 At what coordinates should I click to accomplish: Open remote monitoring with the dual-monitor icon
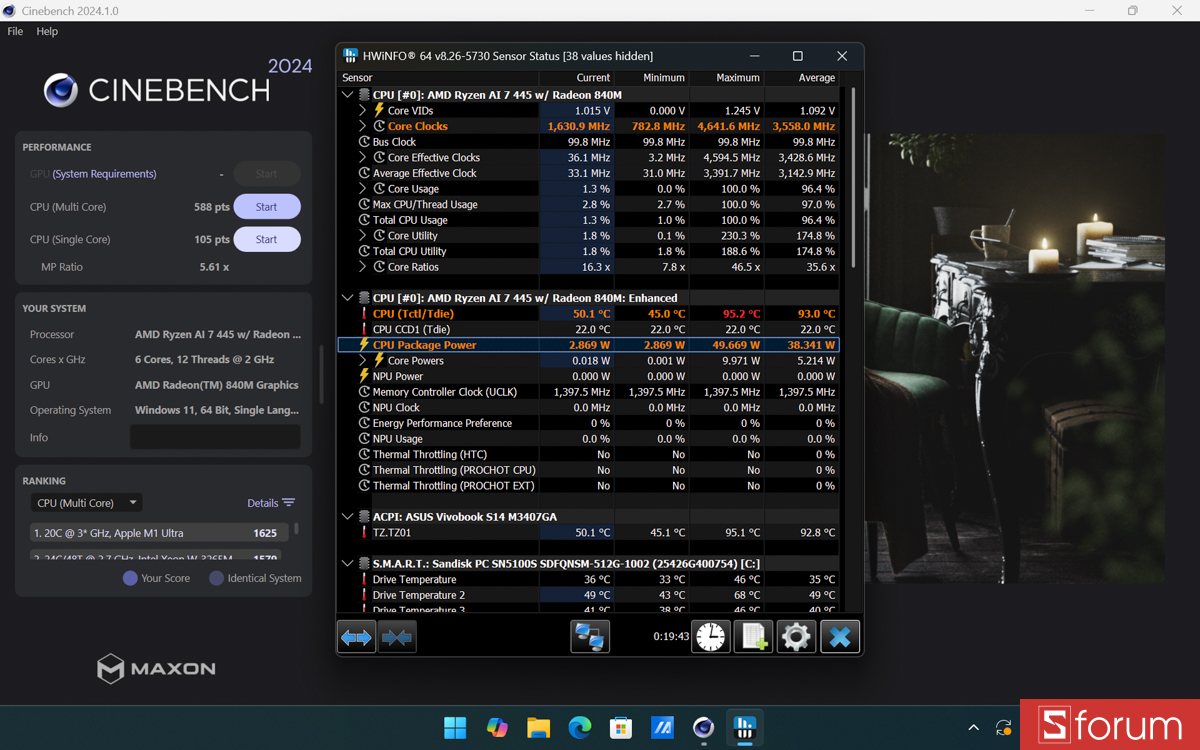coord(590,636)
